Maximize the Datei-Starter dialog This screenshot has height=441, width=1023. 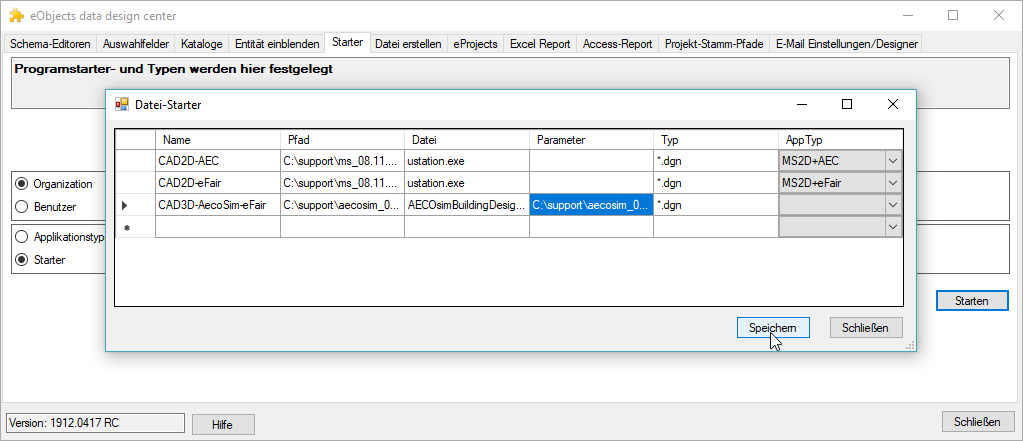(x=847, y=104)
